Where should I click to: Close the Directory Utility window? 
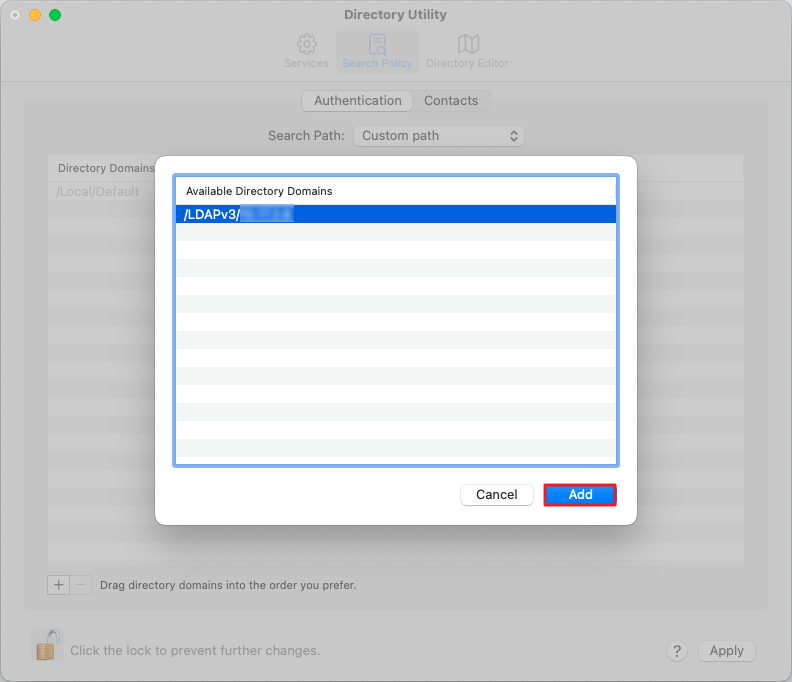point(15,15)
